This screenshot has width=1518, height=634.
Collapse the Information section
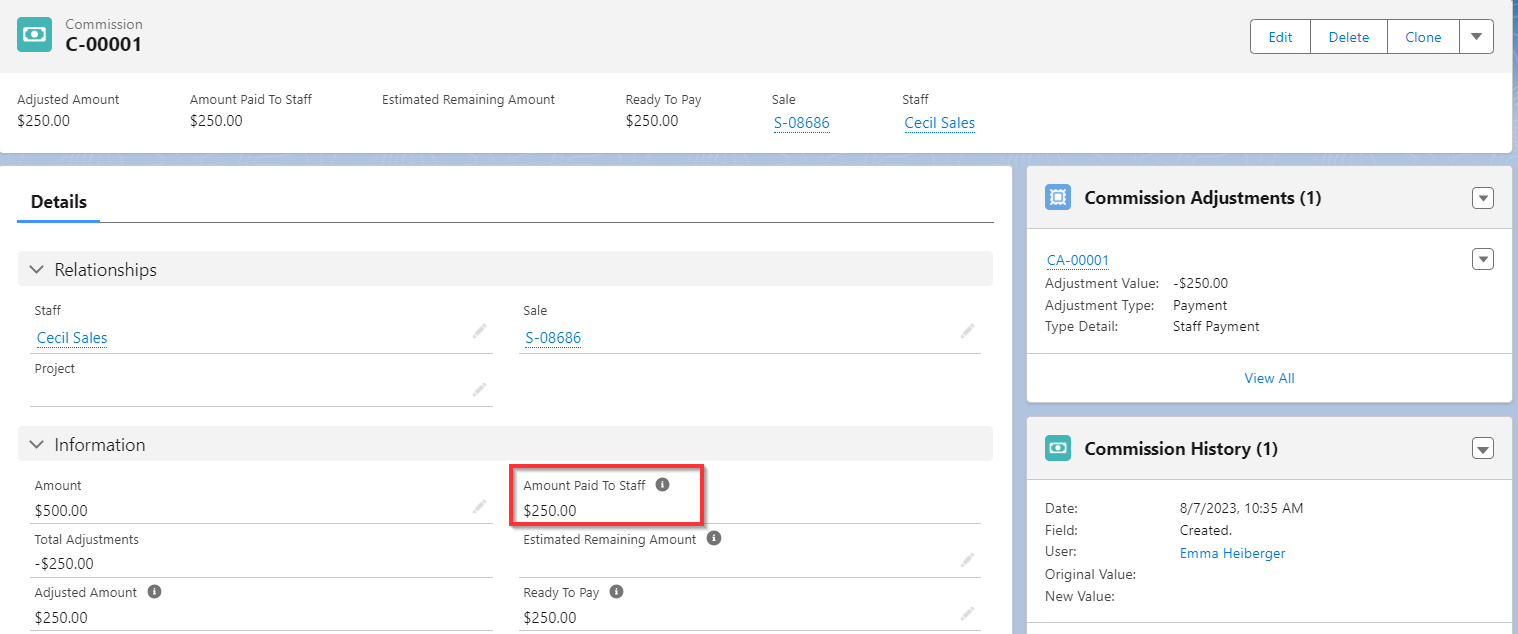[37, 444]
